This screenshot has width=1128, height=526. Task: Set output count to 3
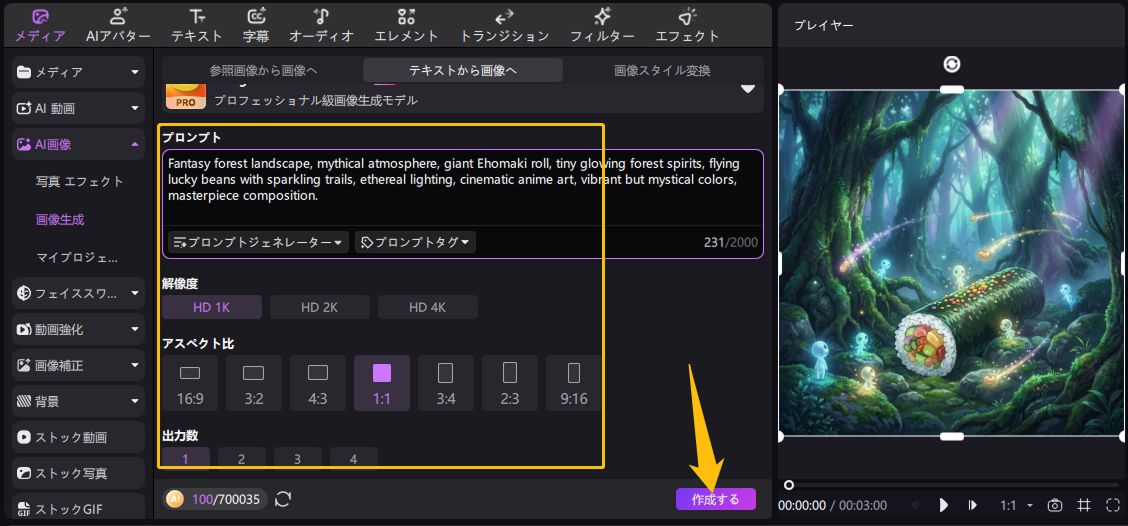coord(298,458)
